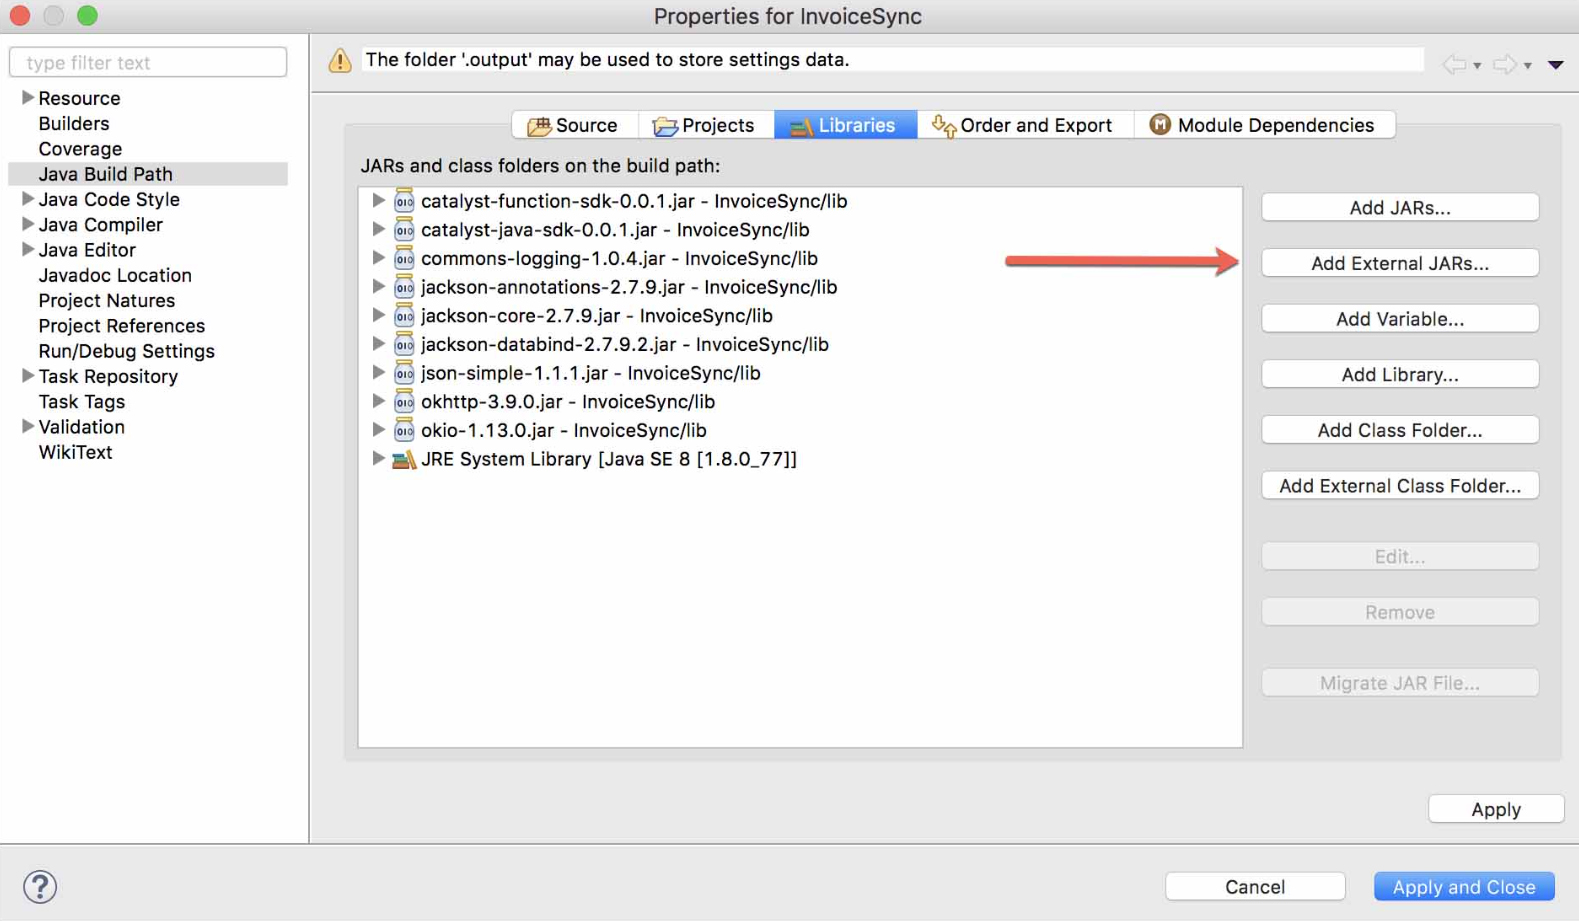This screenshot has height=921, width=1579.
Task: Click the help question mark icon
Action: coord(40,886)
